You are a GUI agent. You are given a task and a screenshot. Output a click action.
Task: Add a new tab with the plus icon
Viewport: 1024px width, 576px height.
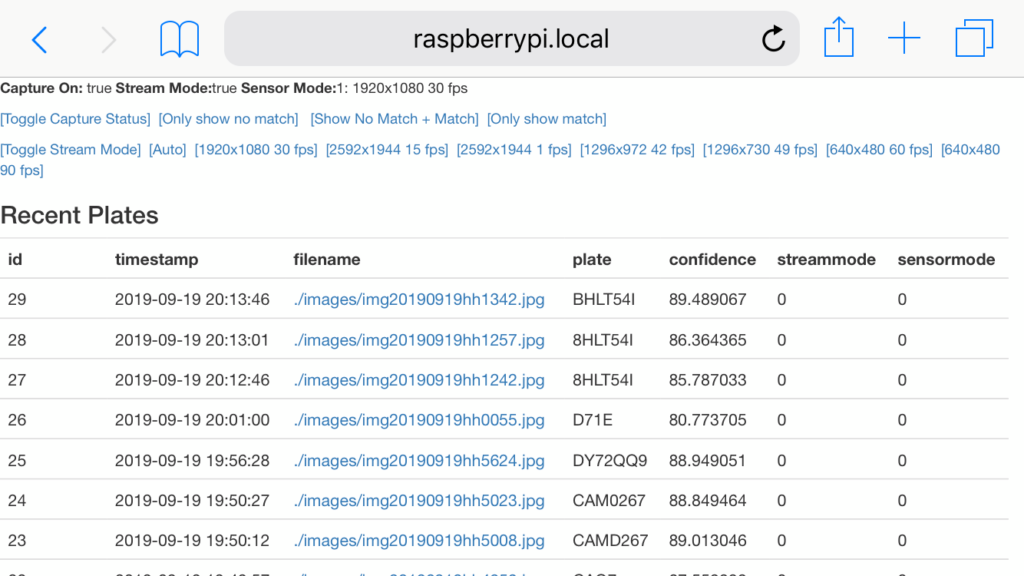[x=904, y=40]
